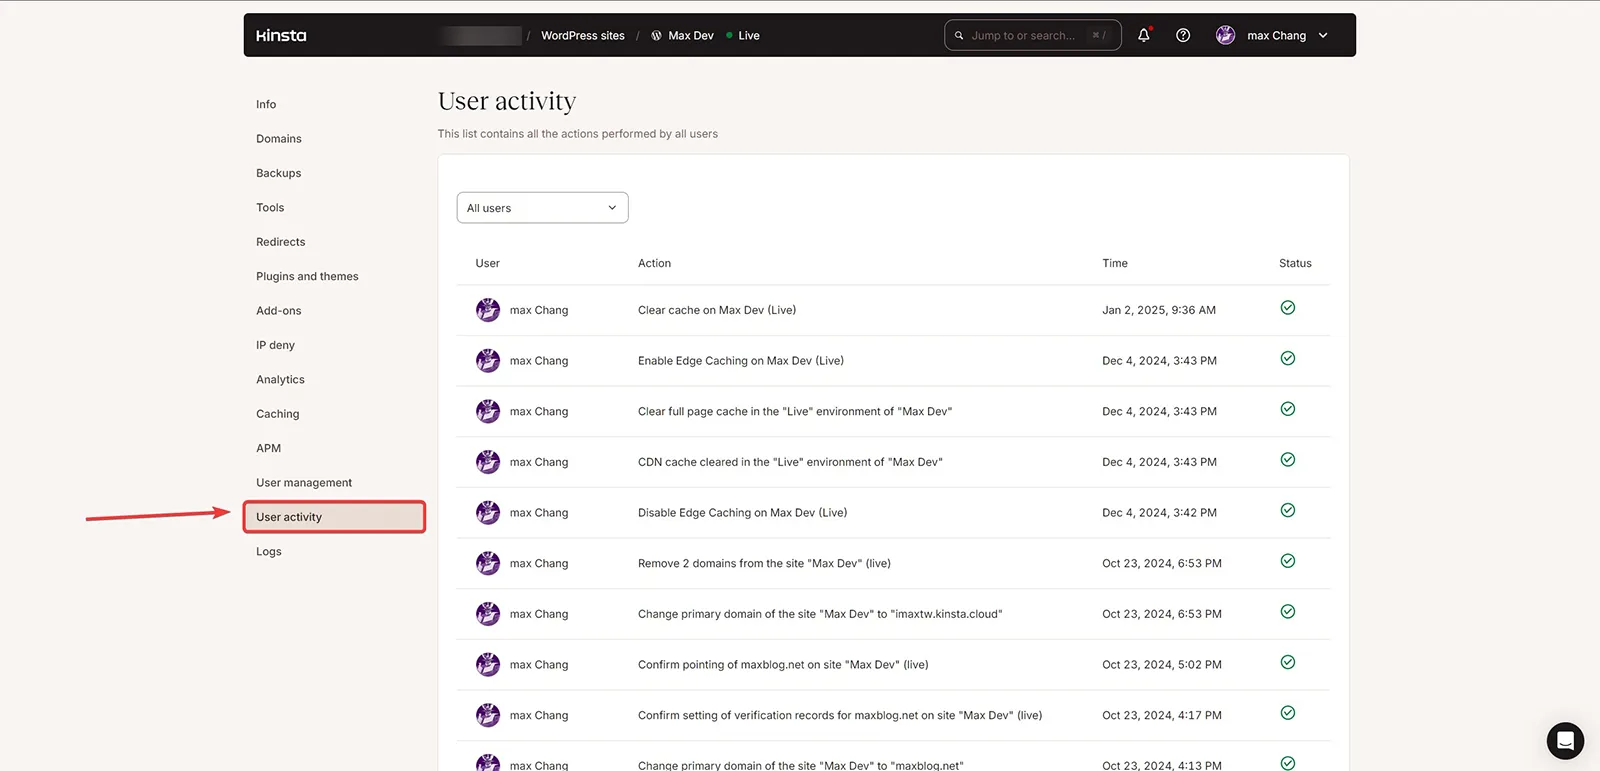Go to Caching settings
The width and height of the screenshot is (1600, 771).
tap(278, 414)
